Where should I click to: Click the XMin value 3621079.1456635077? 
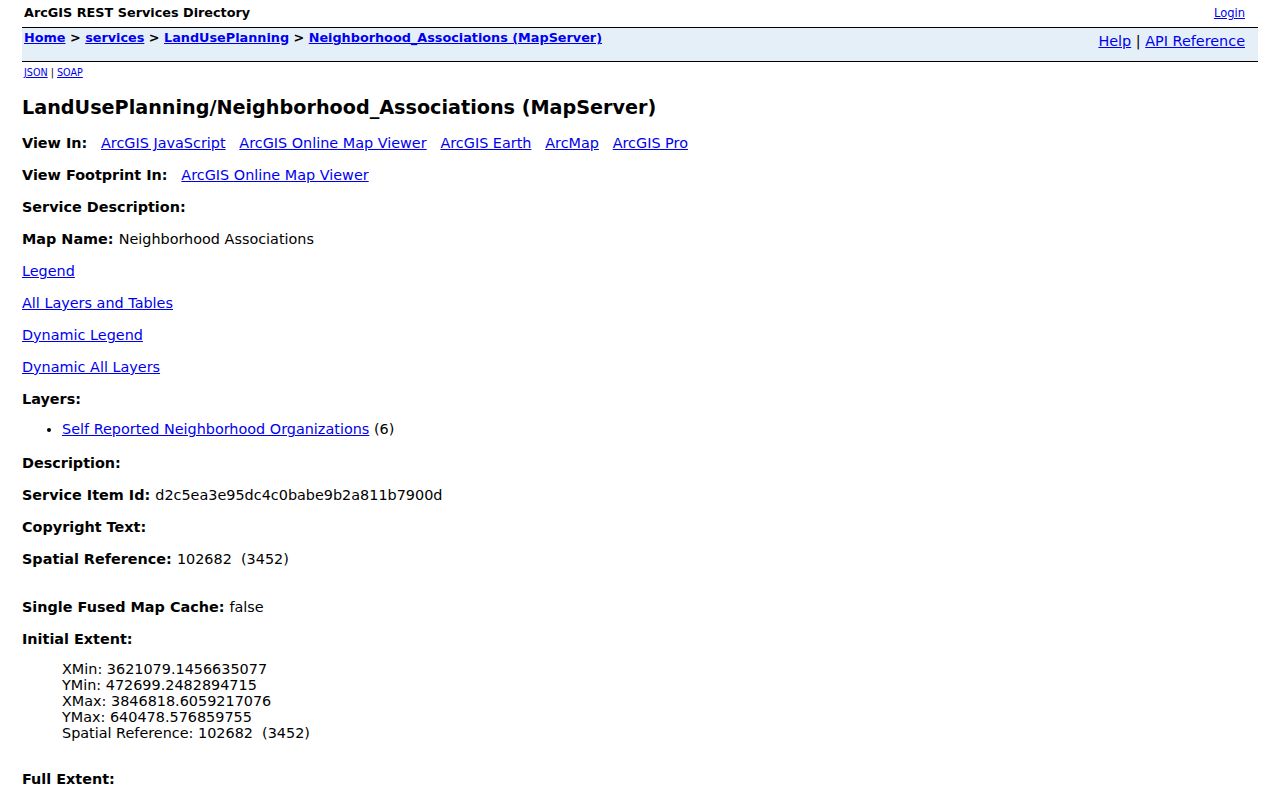point(187,669)
